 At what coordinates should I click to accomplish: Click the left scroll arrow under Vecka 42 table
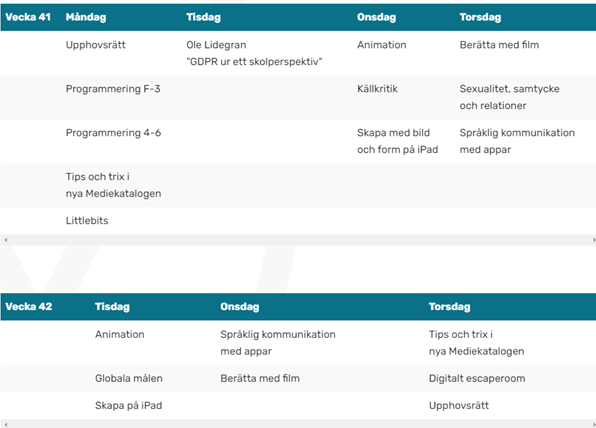click(x=5, y=424)
